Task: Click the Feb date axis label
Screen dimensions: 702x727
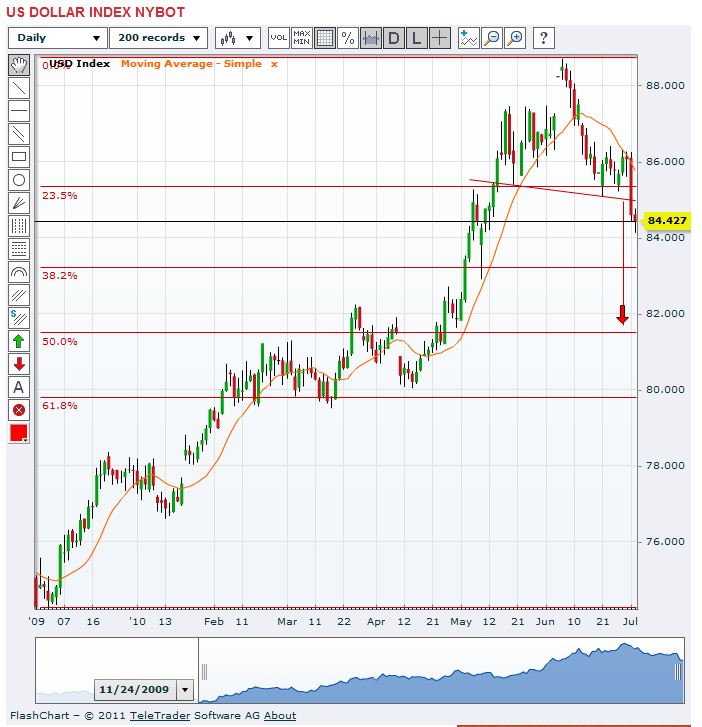Action: tap(214, 622)
